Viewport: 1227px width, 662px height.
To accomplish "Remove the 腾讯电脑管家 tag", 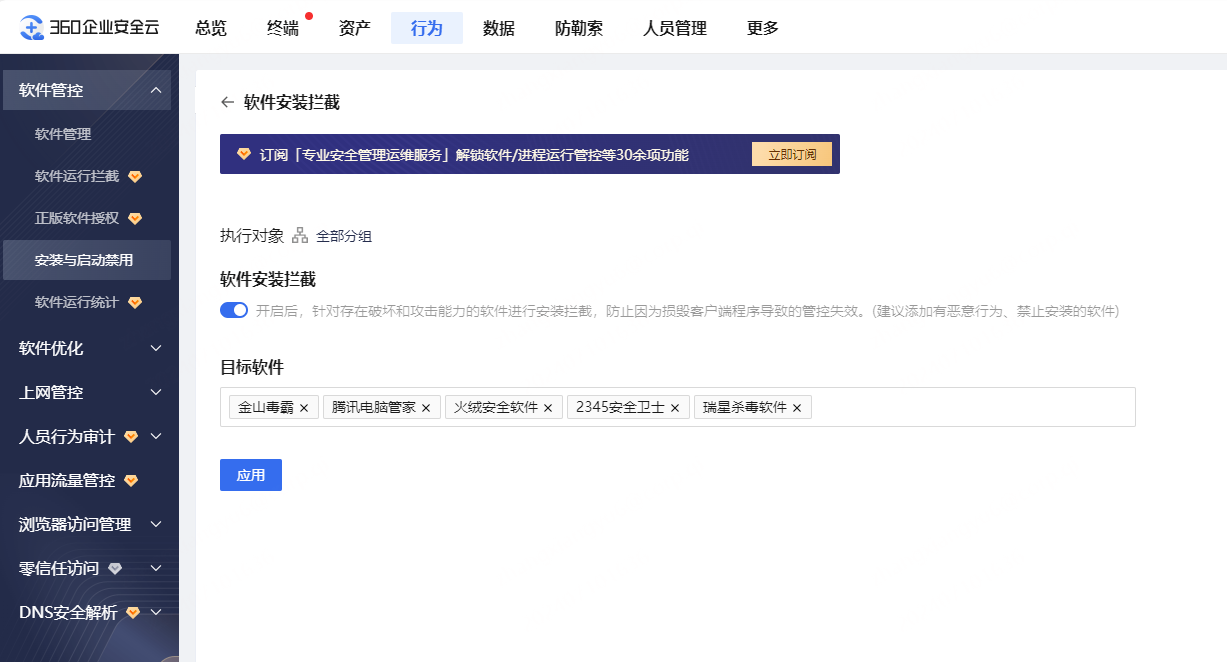I will pos(426,408).
